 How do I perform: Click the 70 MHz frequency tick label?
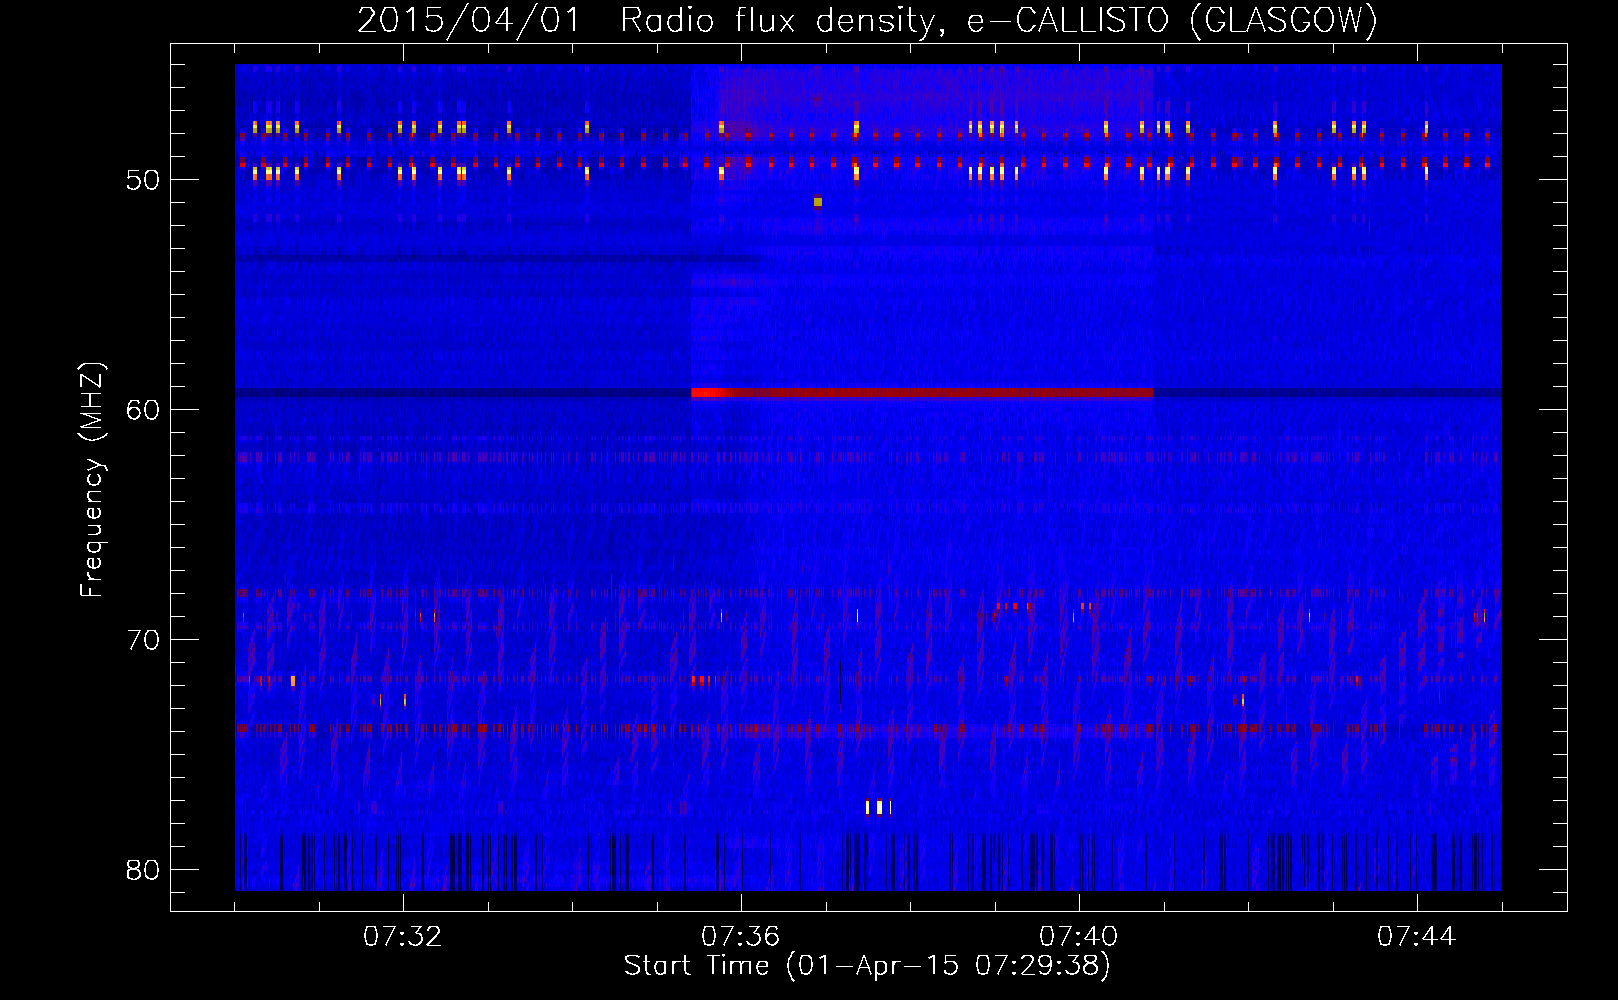click(x=143, y=640)
